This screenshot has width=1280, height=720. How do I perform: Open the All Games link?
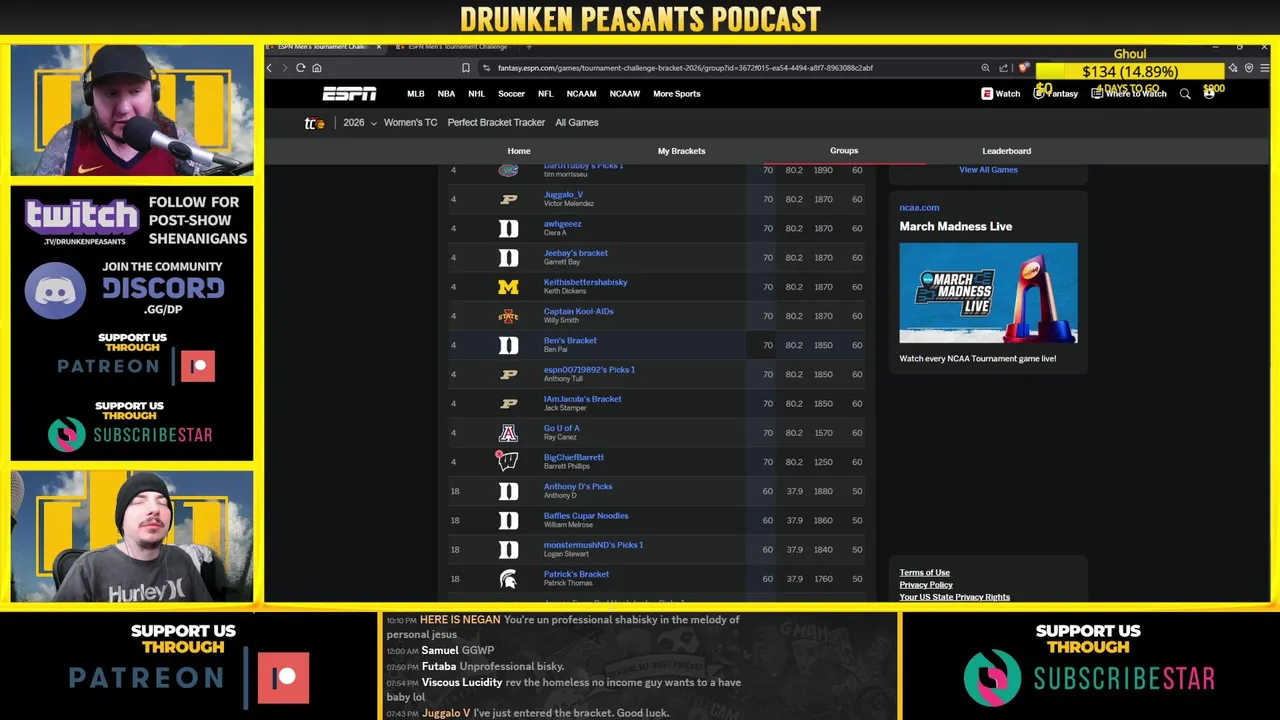tap(577, 123)
